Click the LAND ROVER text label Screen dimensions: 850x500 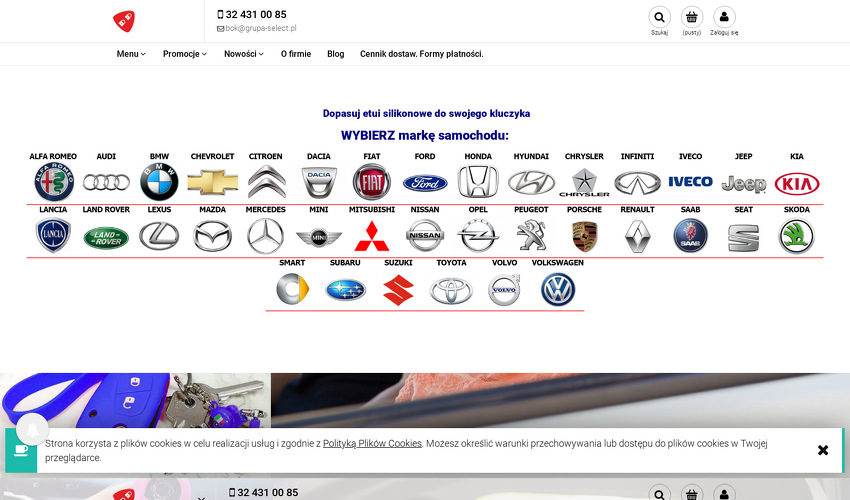pos(106,209)
